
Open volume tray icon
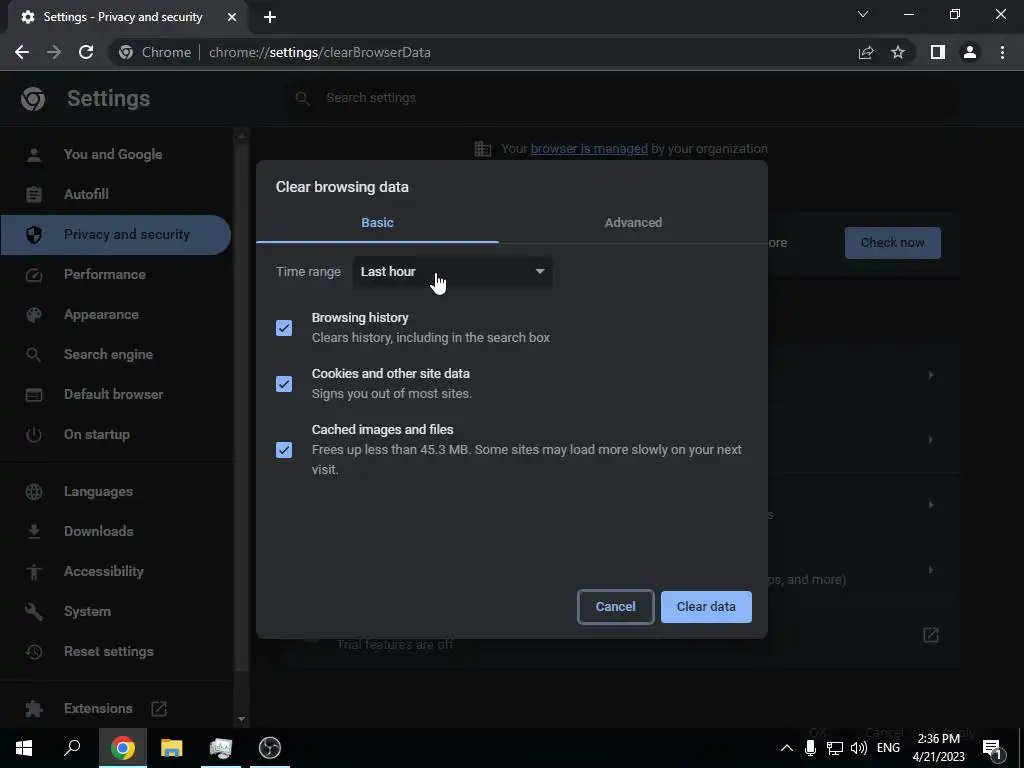point(859,748)
